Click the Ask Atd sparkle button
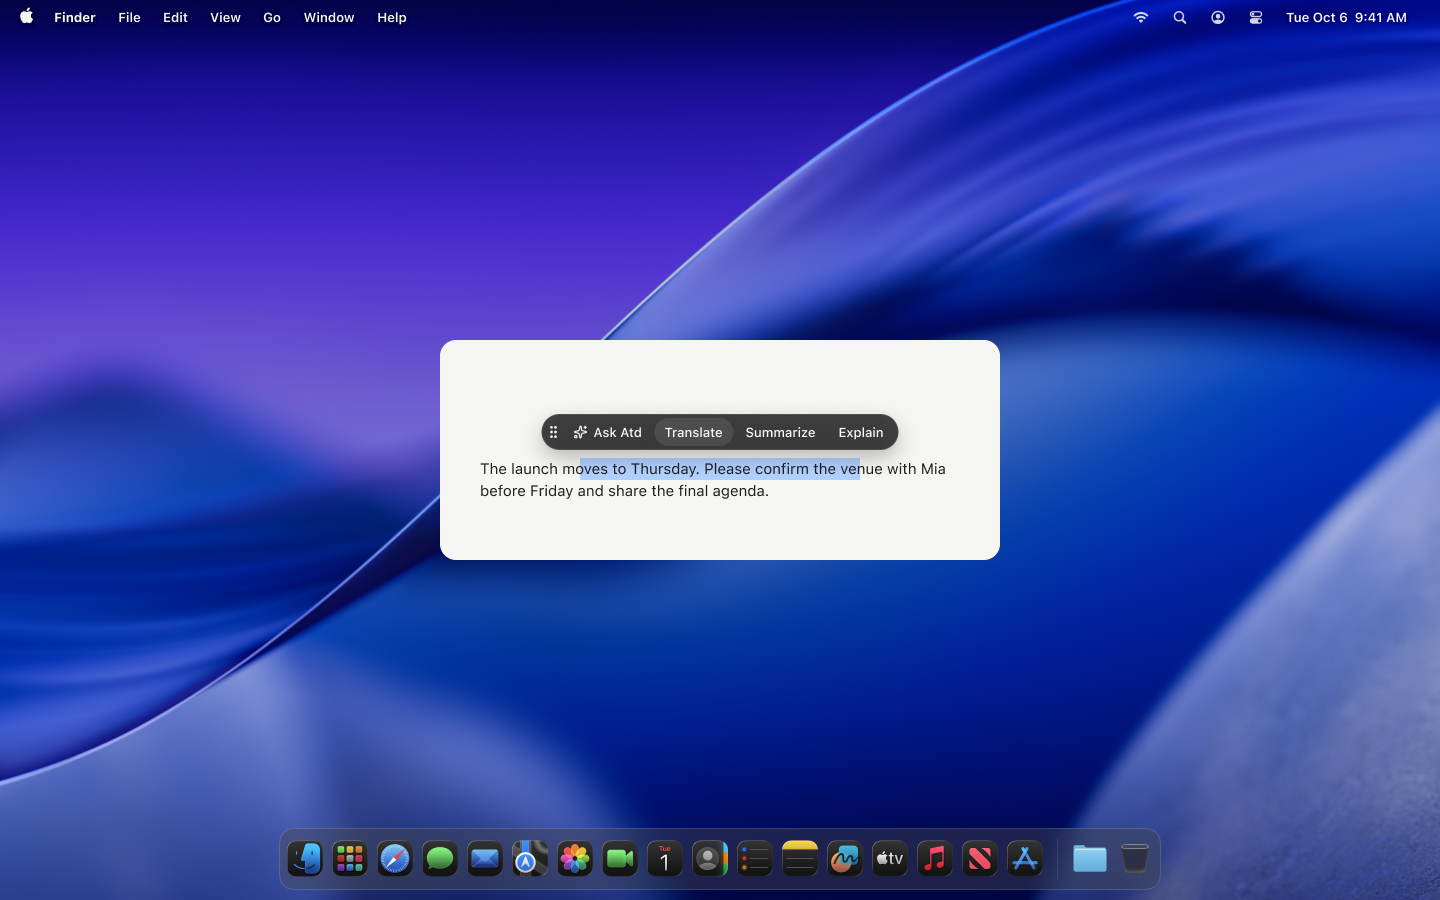 [x=607, y=432]
